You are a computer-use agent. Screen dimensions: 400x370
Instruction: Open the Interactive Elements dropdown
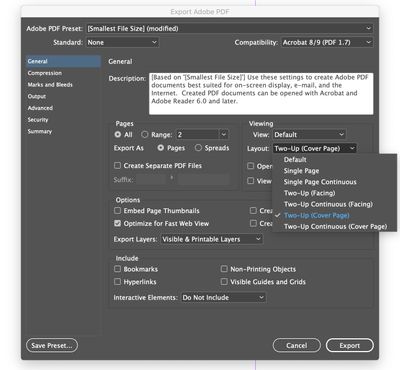[223, 297]
